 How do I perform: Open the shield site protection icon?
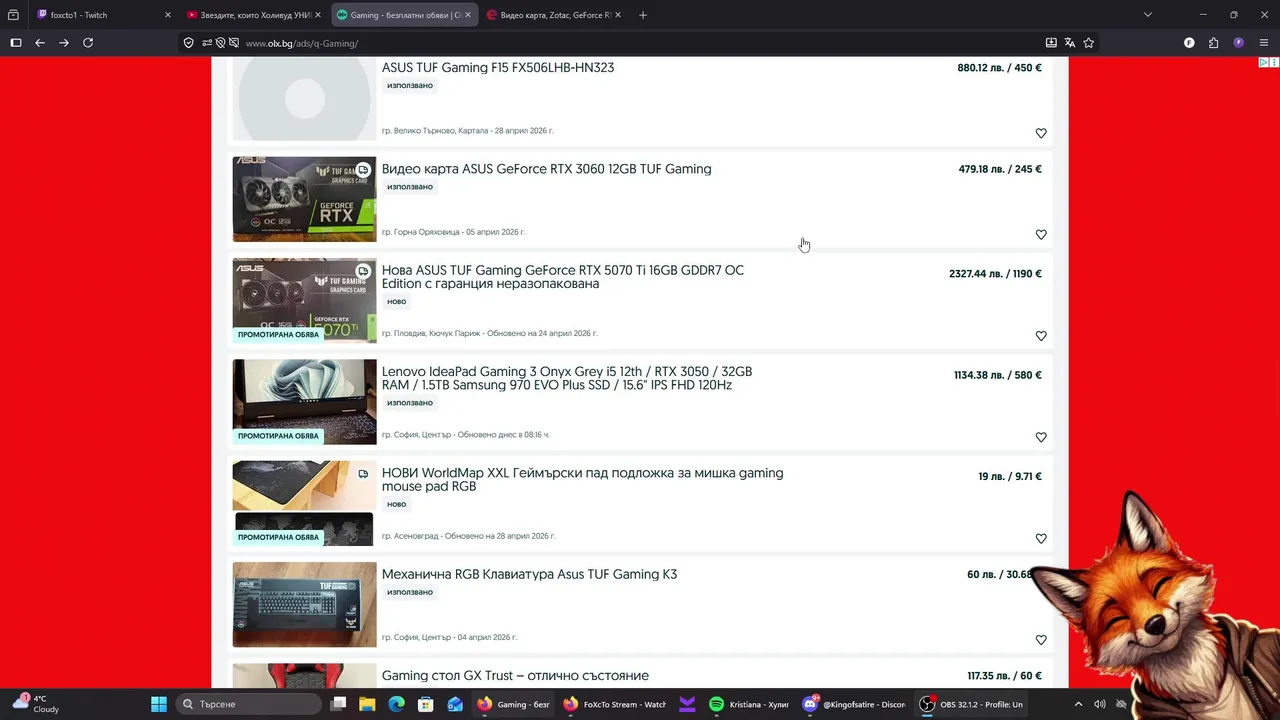tap(189, 43)
